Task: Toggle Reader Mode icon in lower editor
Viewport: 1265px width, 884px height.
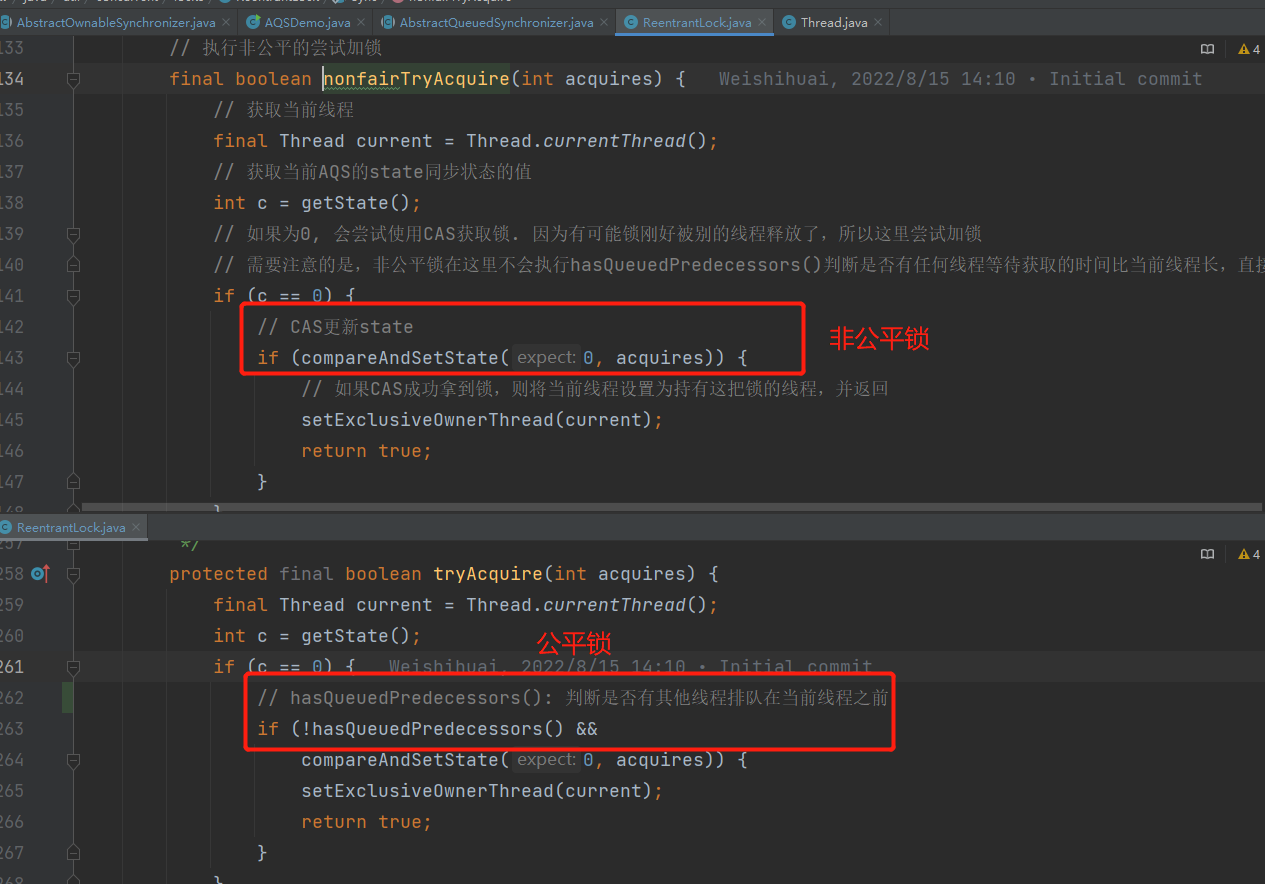Action: tap(1207, 554)
